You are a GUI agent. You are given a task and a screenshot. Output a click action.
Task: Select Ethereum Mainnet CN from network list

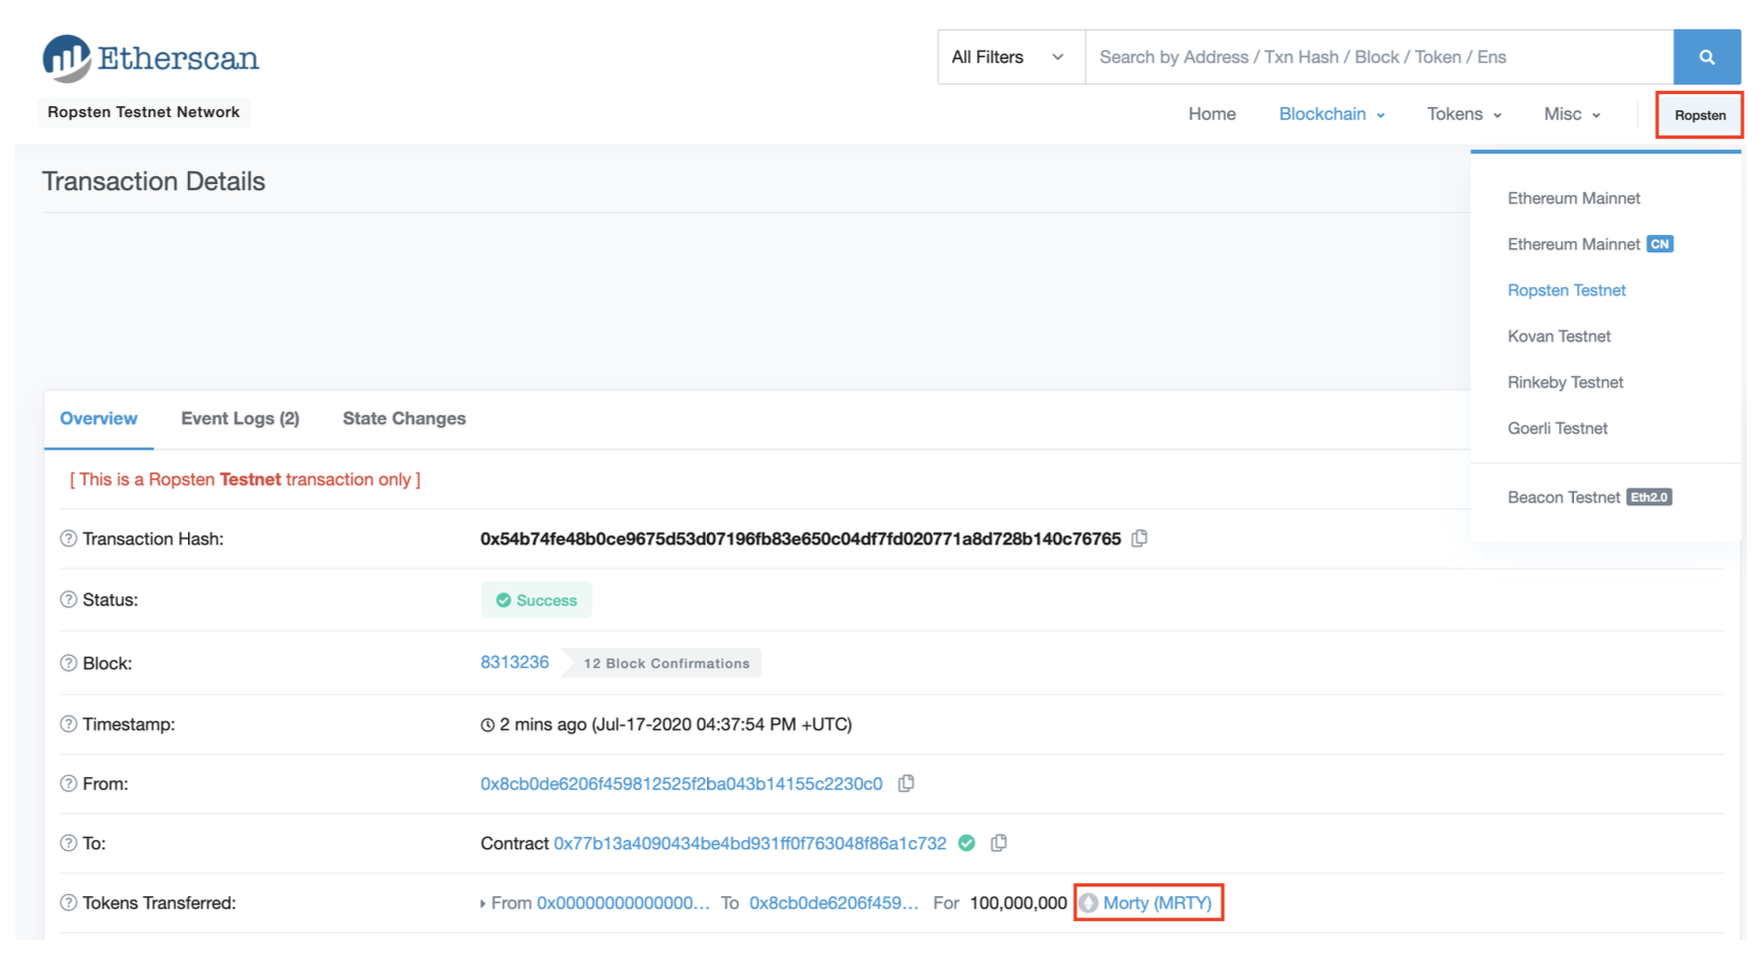[1590, 244]
